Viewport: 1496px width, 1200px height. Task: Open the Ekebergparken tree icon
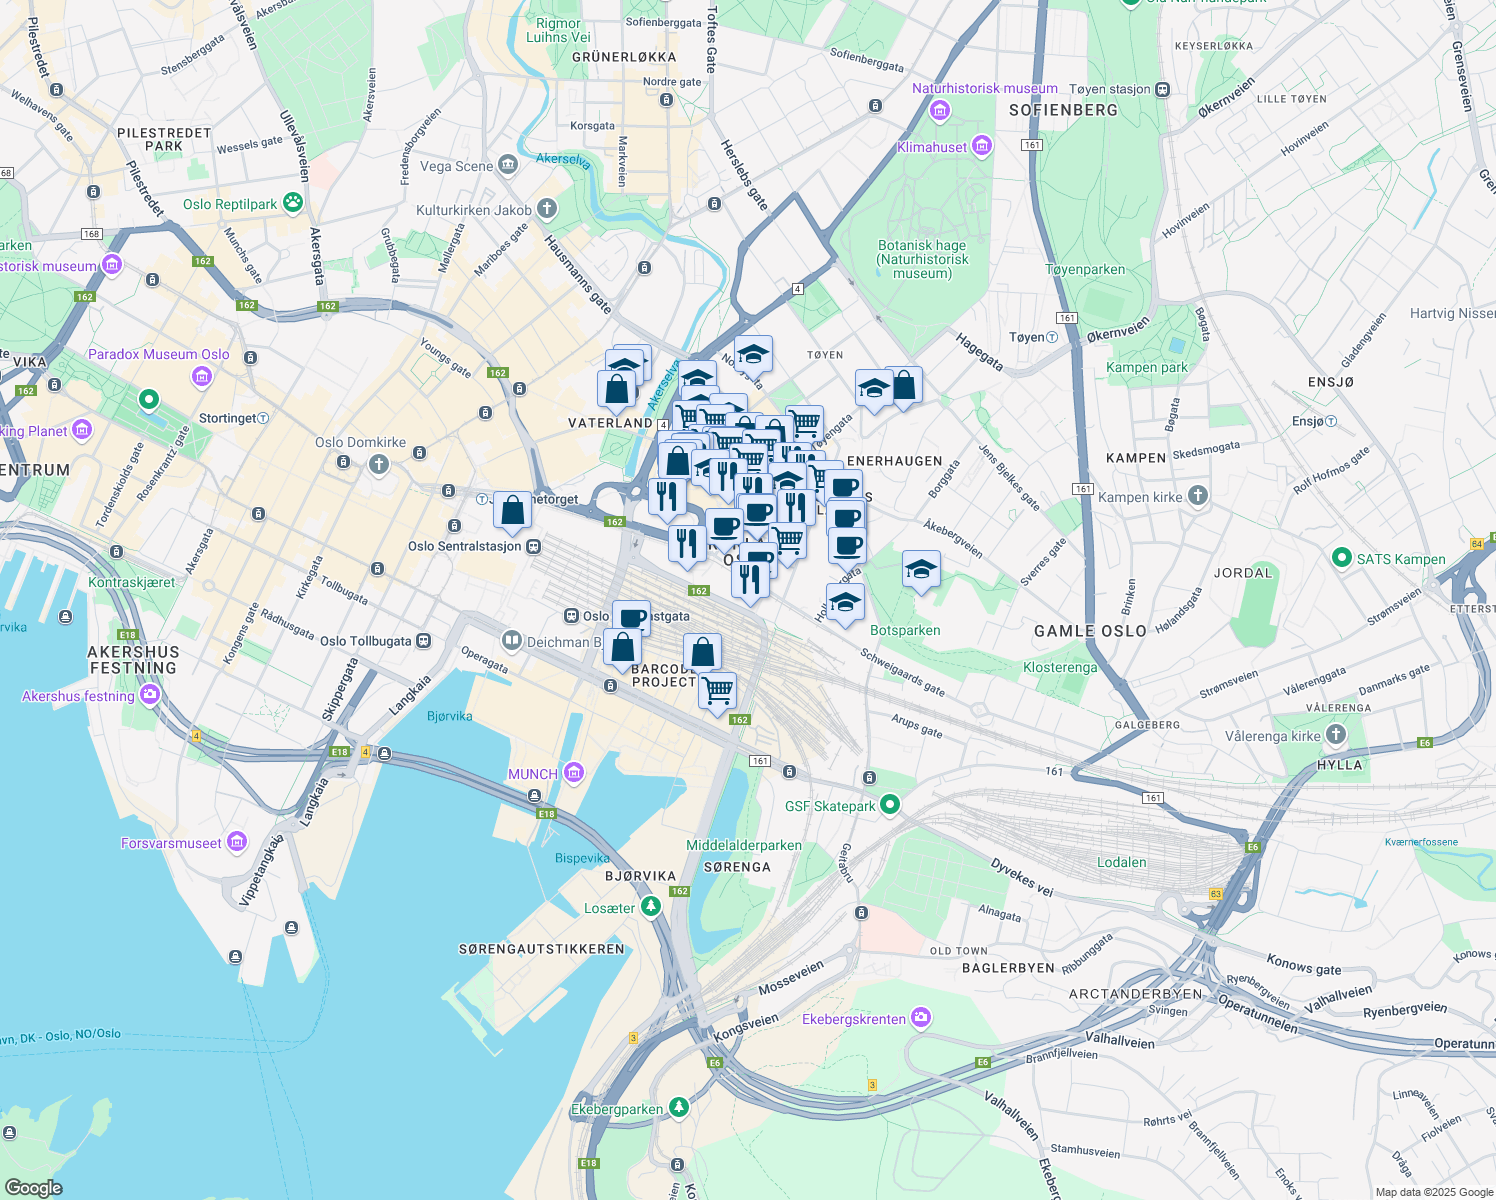(x=679, y=1107)
